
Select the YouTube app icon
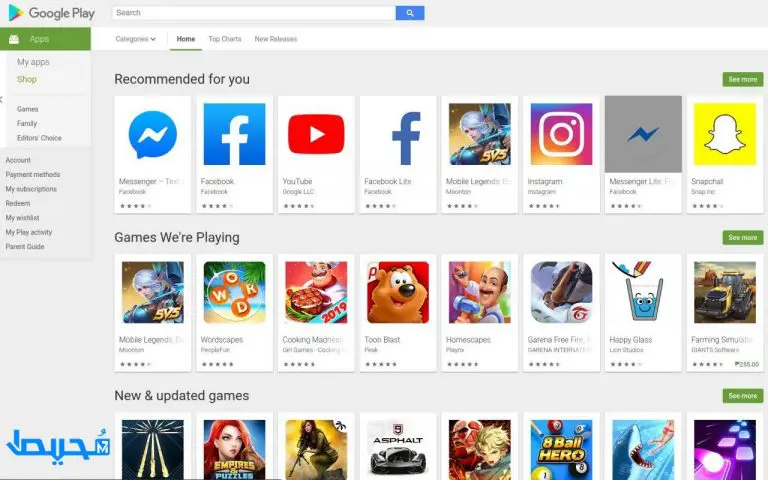pos(316,134)
